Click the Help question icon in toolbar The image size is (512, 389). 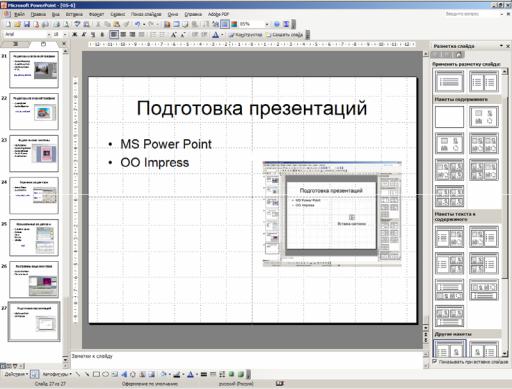277,24
